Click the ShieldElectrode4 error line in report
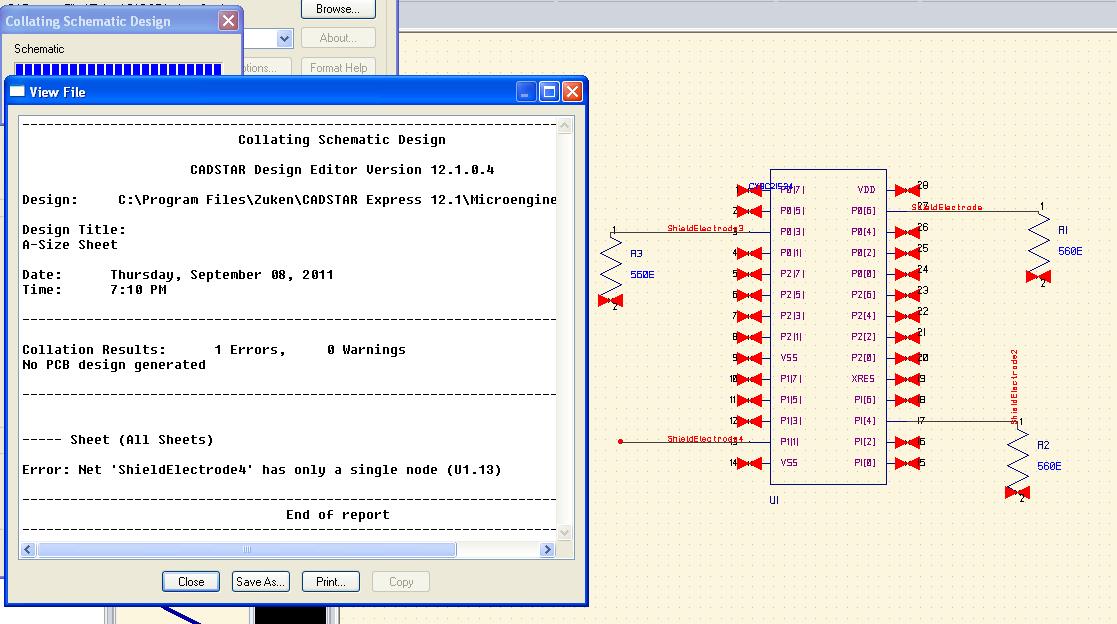1117x624 pixels. [261, 469]
